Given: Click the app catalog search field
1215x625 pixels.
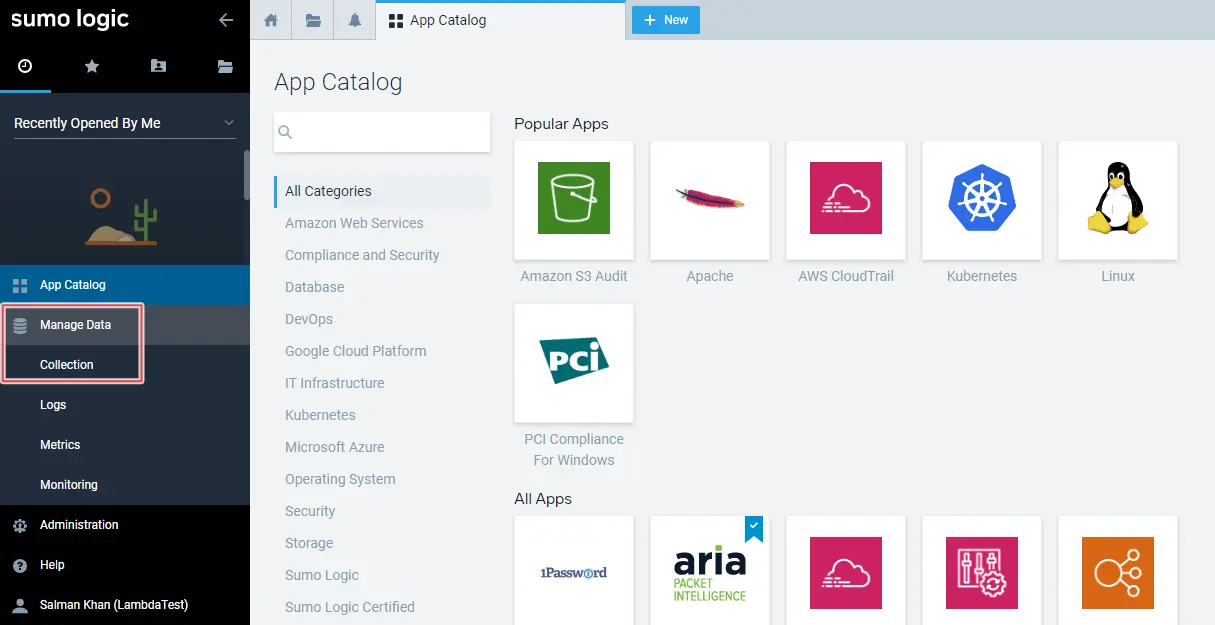Looking at the screenshot, I should (390, 132).
